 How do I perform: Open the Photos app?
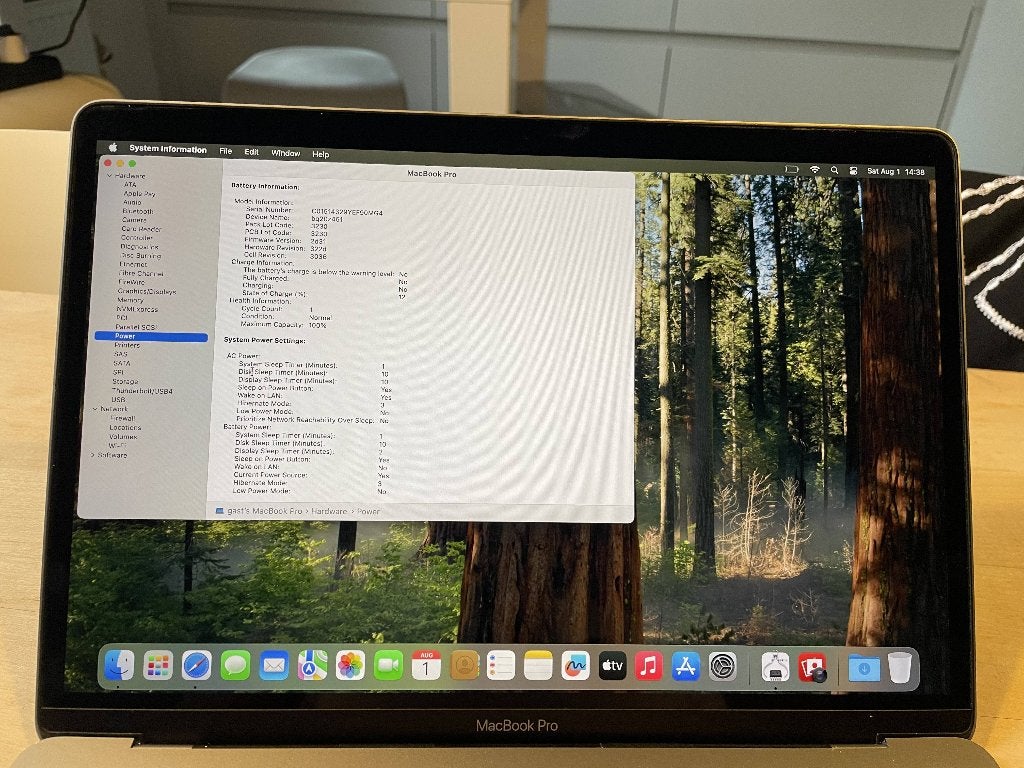(351, 666)
